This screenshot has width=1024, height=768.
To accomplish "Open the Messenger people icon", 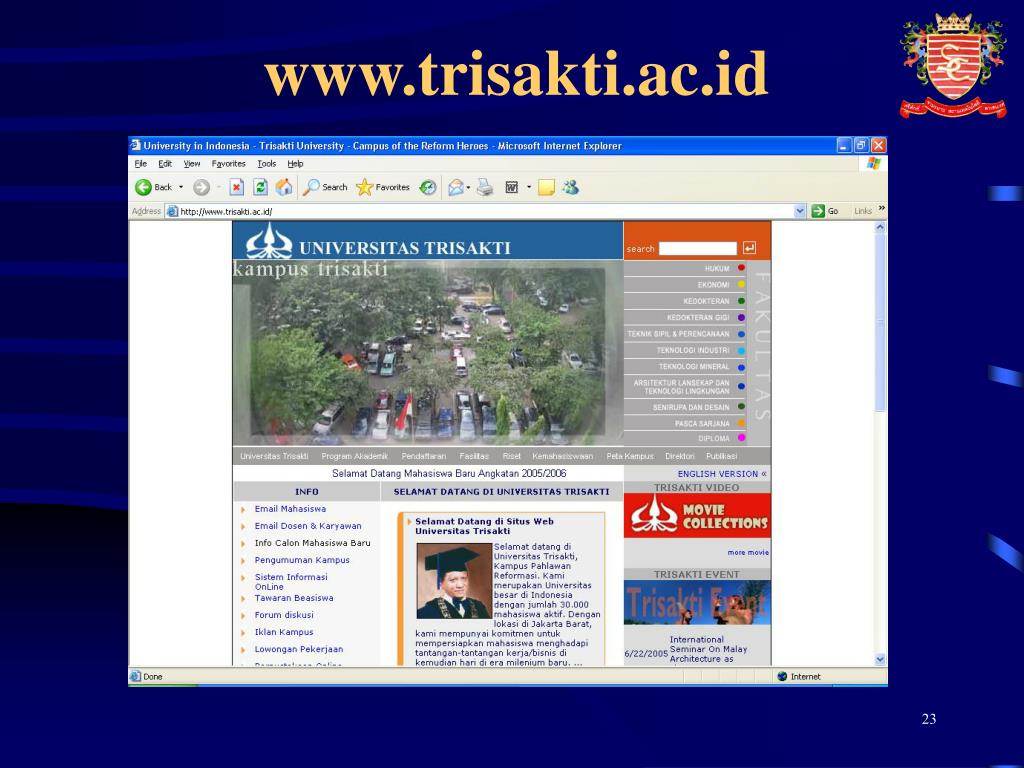I will point(571,187).
